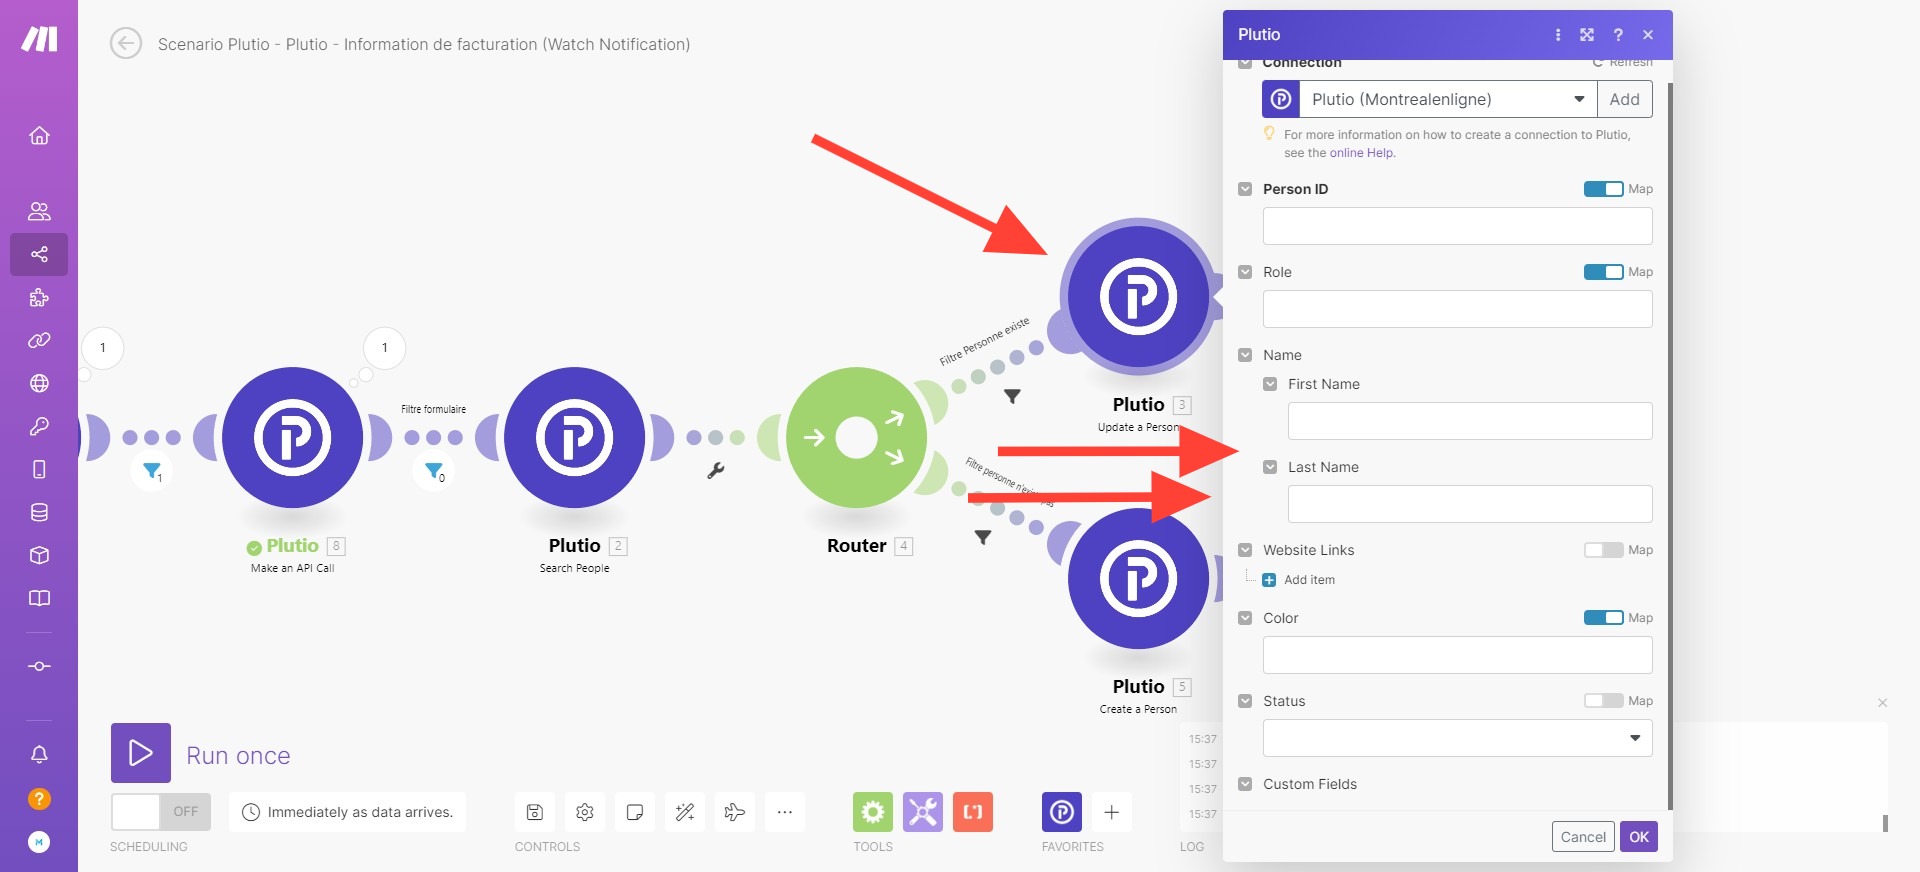Expand the Plutio panel to fullscreen
Screen dimensions: 1920x872
(x=1587, y=35)
